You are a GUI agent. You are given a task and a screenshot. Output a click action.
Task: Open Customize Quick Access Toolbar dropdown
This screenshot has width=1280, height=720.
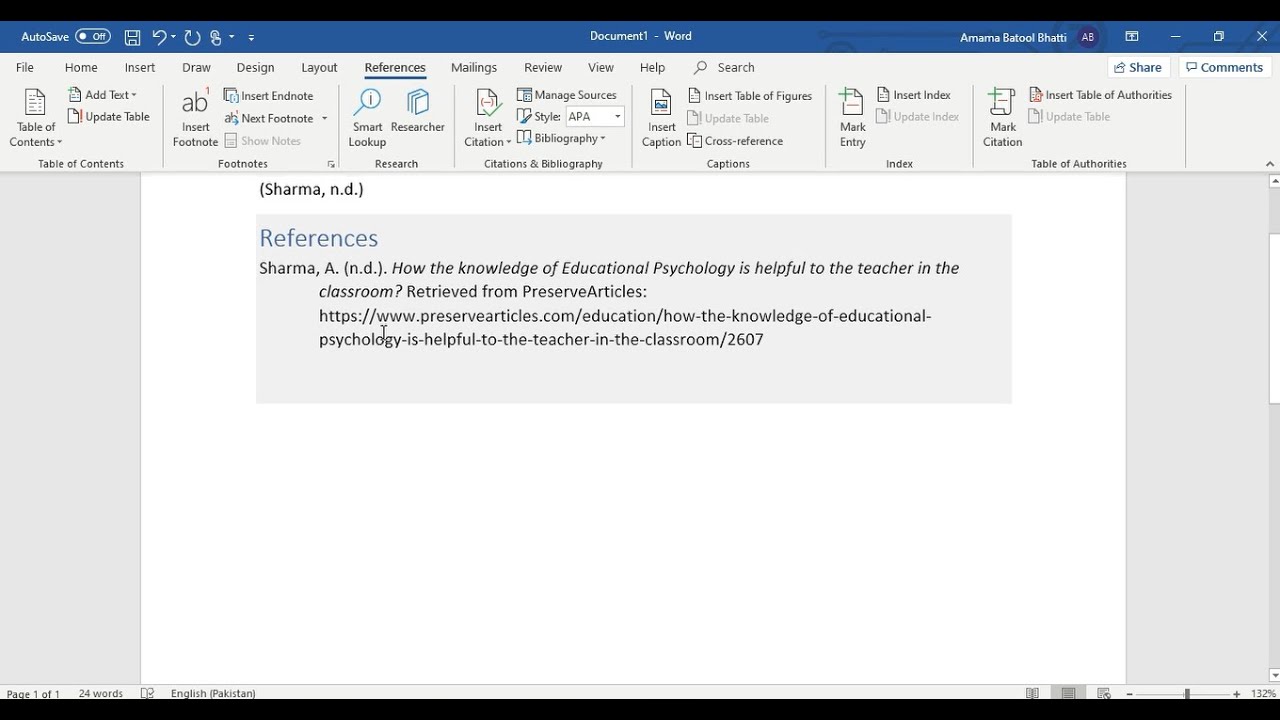click(251, 37)
